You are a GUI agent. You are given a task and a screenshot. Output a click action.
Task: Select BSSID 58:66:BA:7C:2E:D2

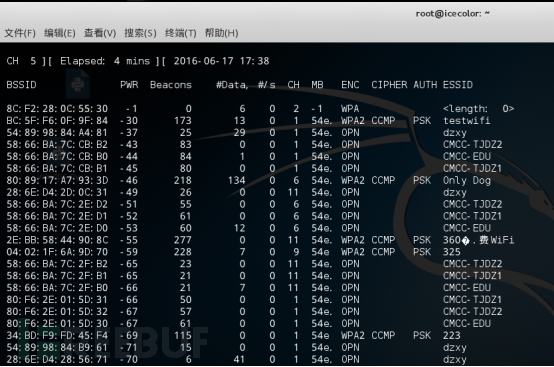[57, 204]
